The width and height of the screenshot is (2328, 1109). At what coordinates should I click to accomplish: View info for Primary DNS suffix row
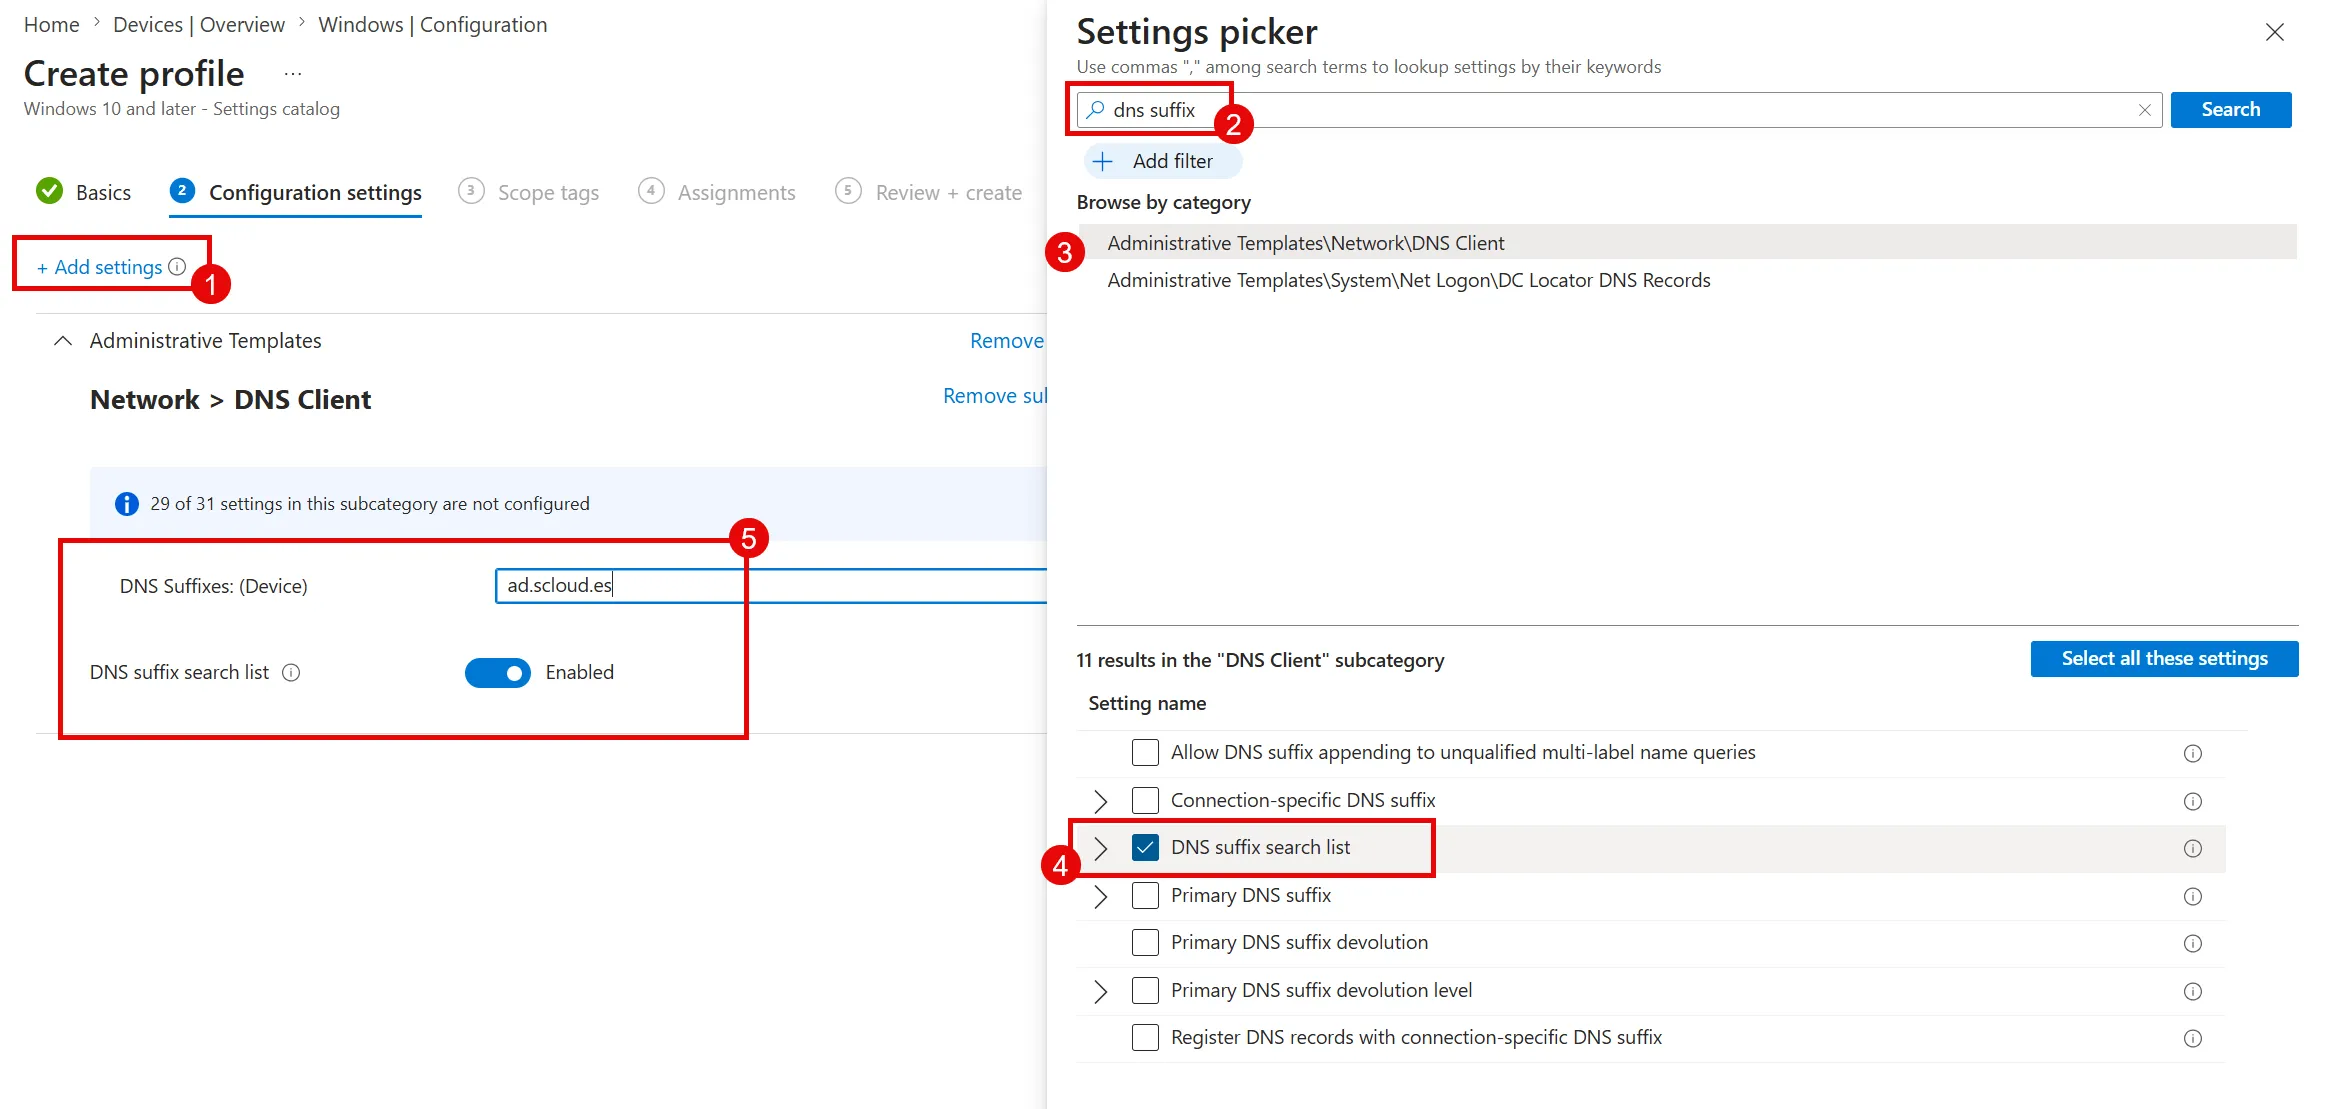click(2192, 896)
